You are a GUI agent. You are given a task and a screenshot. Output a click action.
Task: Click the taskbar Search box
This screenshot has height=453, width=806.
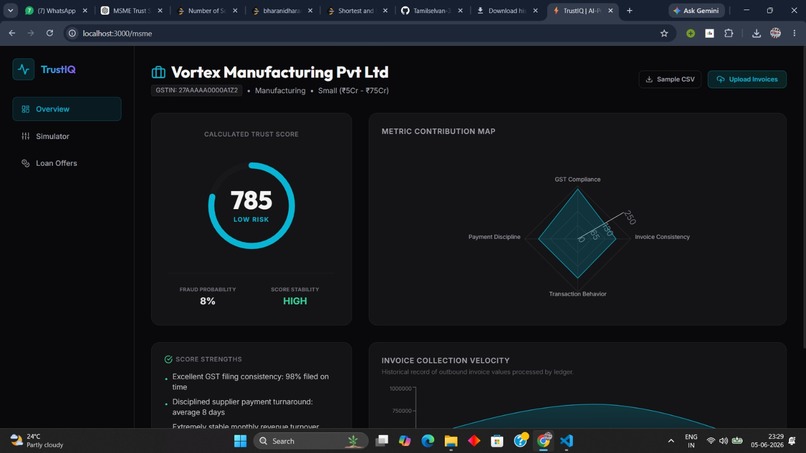click(x=312, y=441)
